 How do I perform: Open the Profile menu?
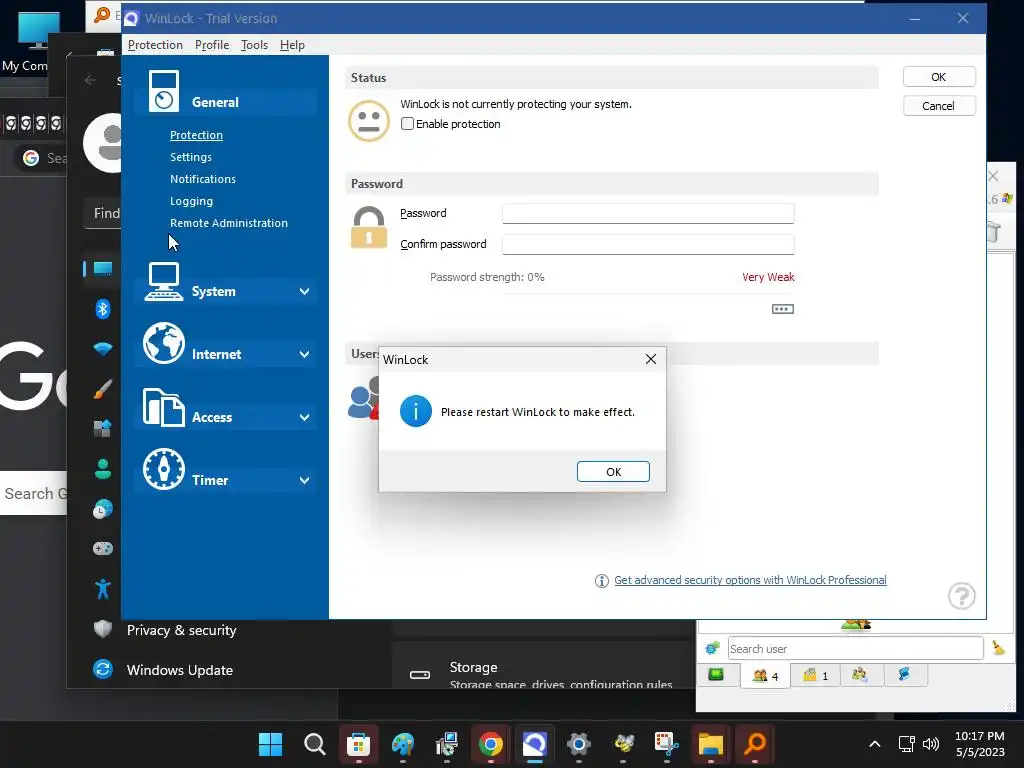[212, 45]
